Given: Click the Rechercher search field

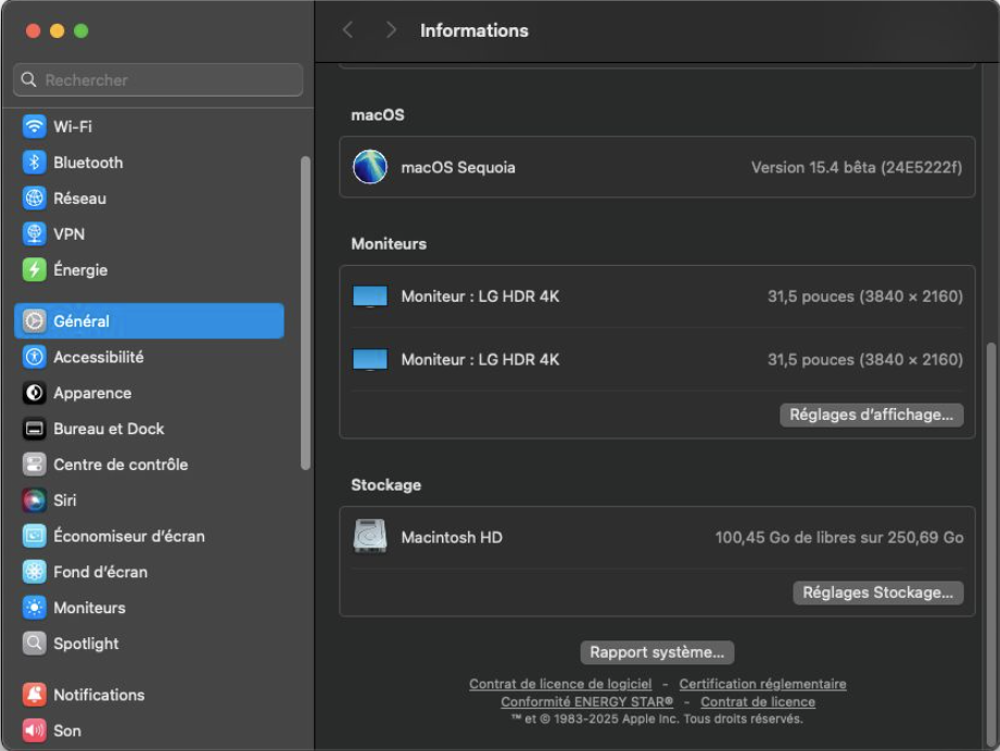Looking at the screenshot, I should [x=158, y=80].
